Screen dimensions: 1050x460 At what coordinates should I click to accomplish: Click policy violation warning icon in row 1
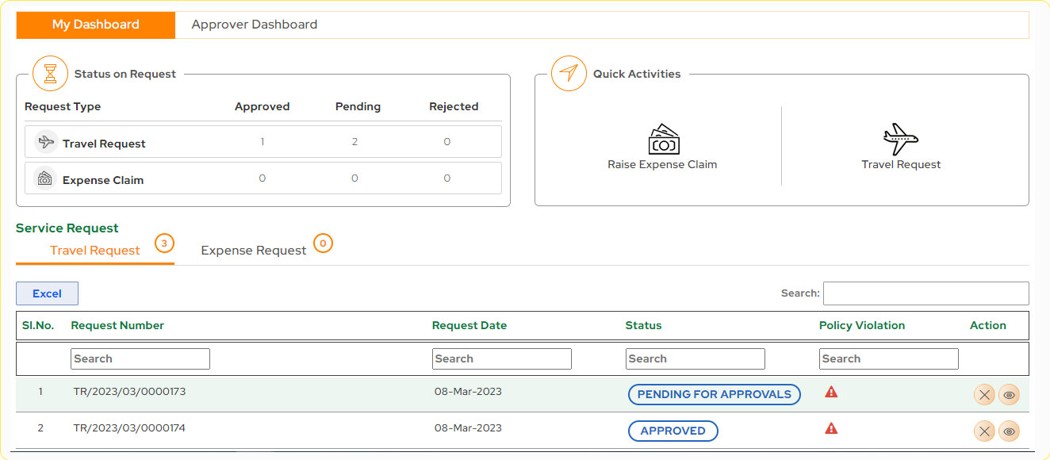point(831,392)
